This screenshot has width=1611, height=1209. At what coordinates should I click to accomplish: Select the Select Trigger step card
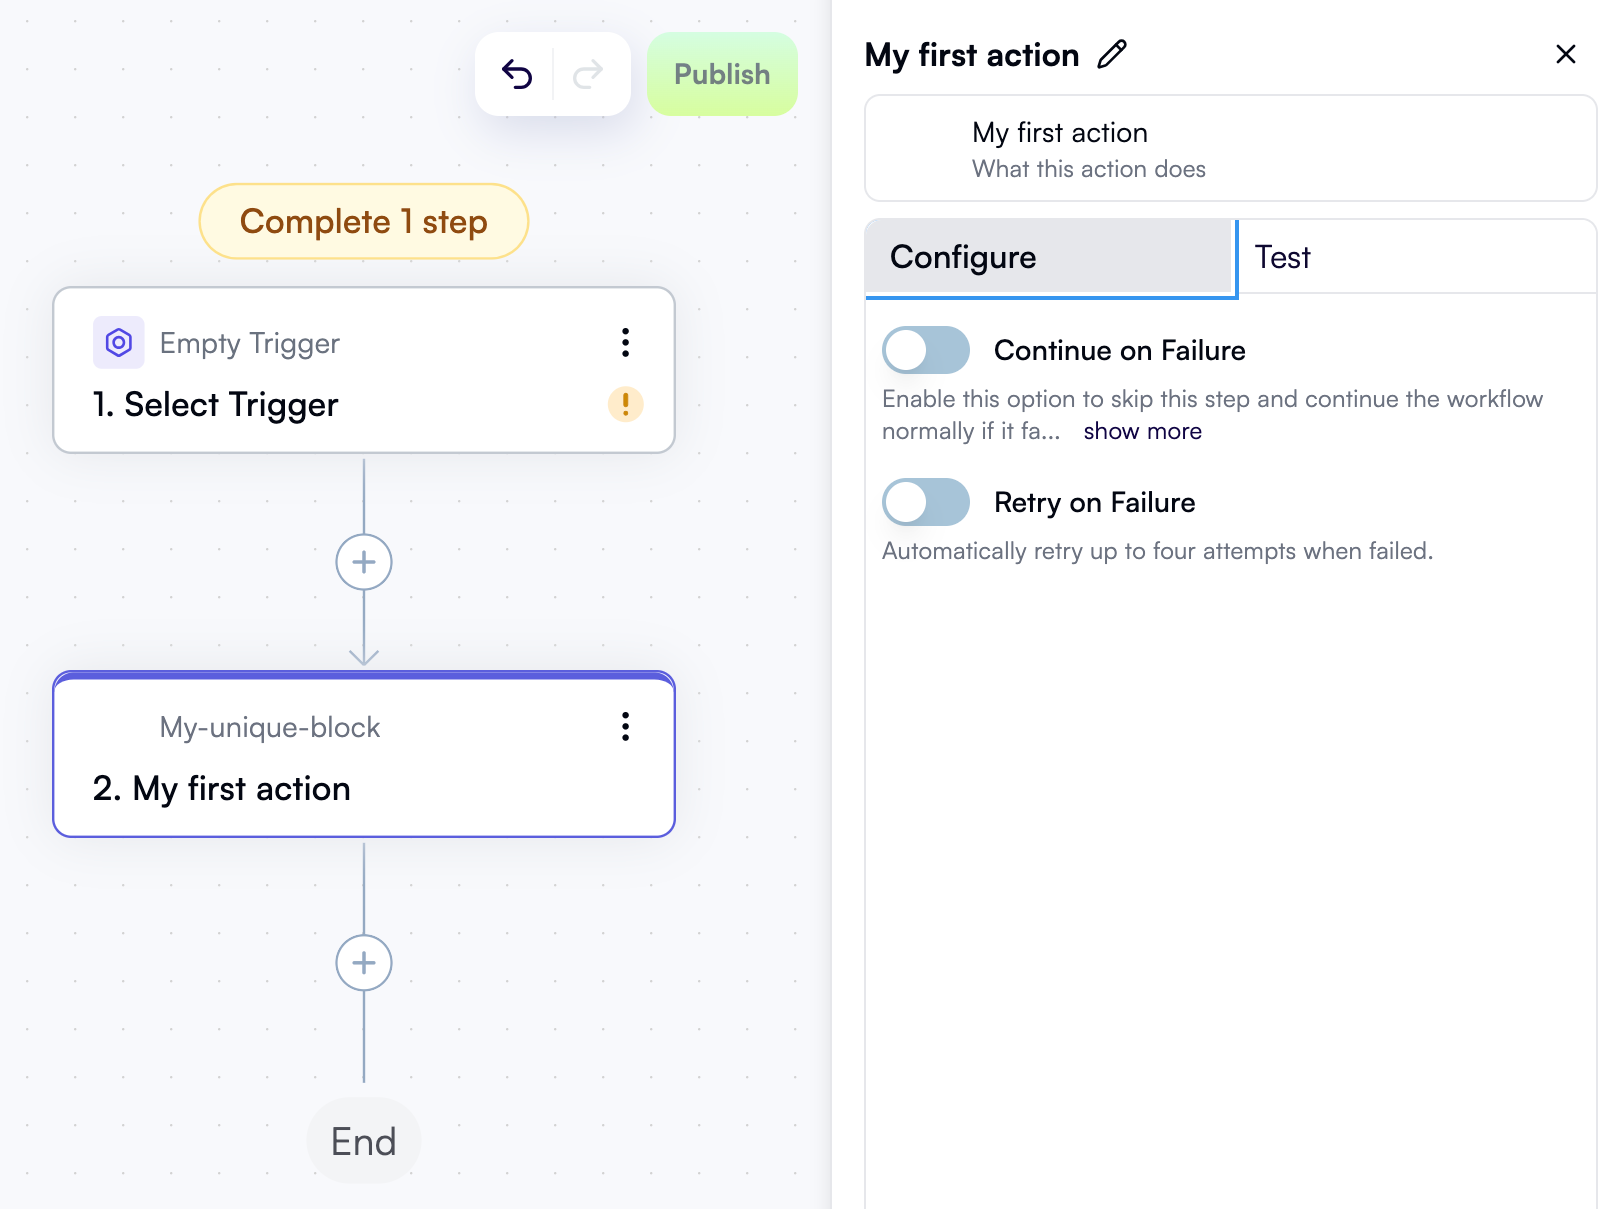(364, 370)
